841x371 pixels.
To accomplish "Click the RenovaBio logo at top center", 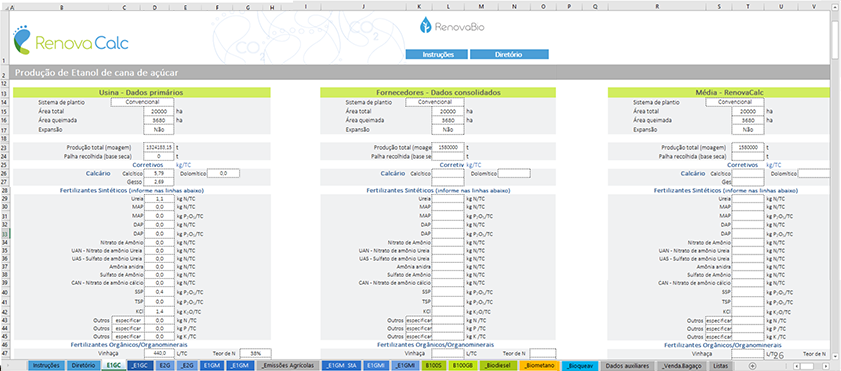I will click(453, 25).
